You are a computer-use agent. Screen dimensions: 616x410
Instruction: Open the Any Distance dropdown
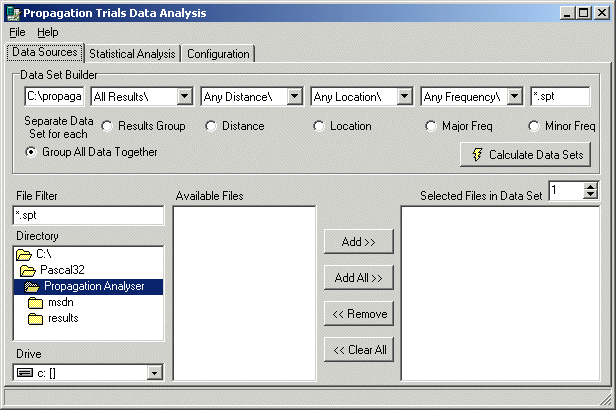[294, 97]
